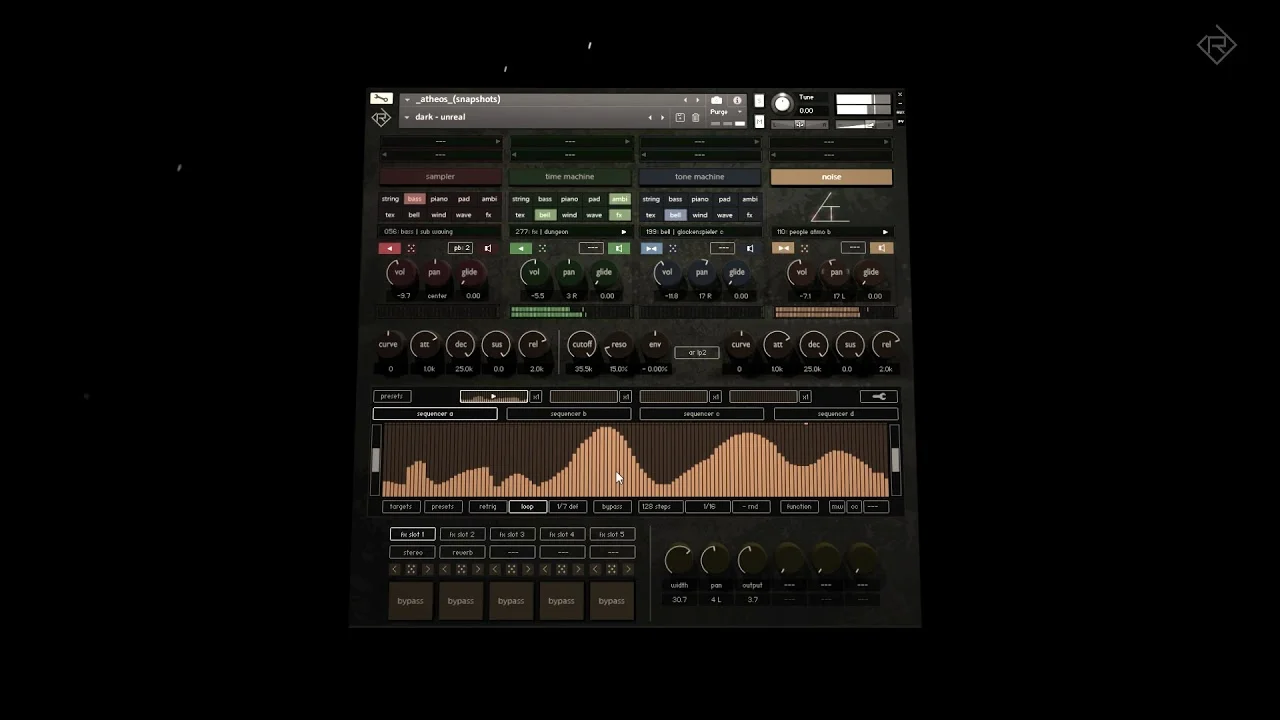The height and width of the screenshot is (720, 1280).
Task: Click the tone machine playback direction icon
Action: pos(651,248)
